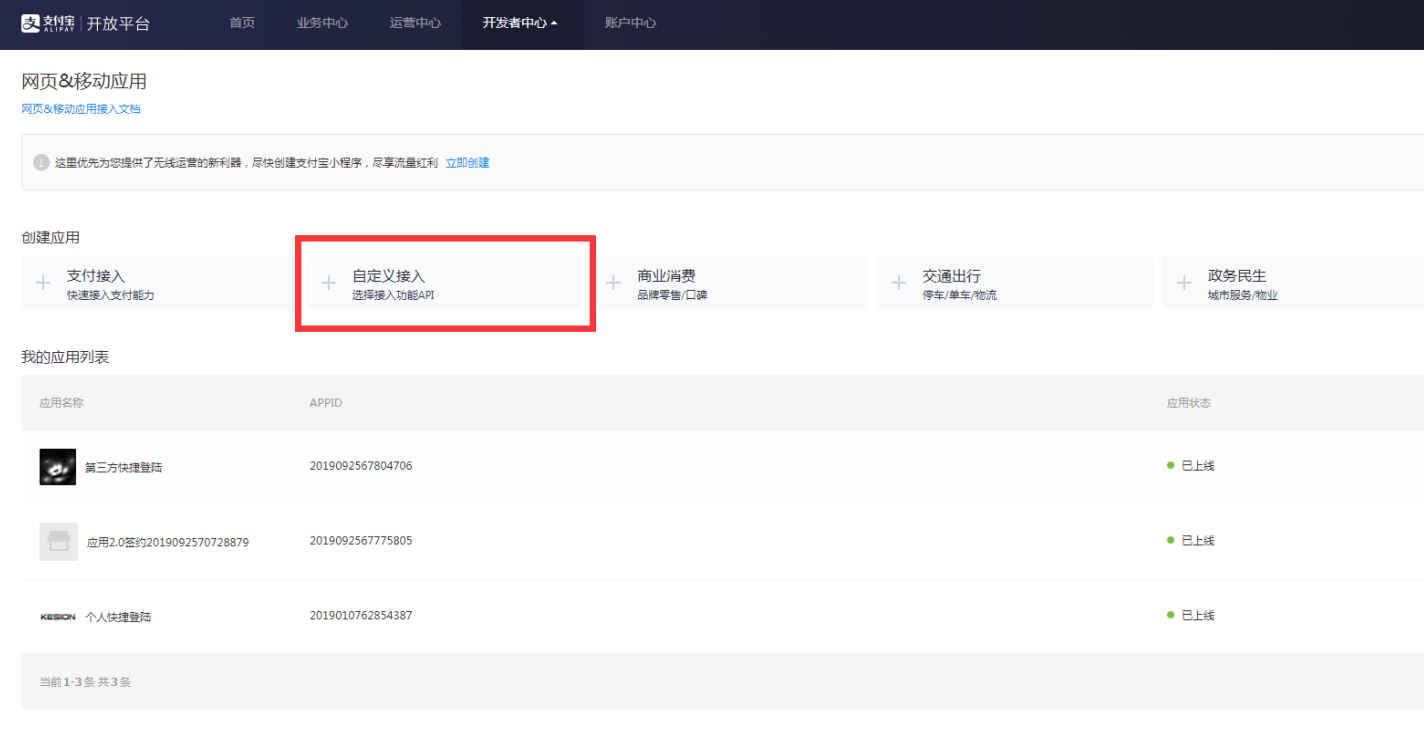Select the 自定义接入 create app card
This screenshot has height=756, width=1424.
(x=444, y=283)
